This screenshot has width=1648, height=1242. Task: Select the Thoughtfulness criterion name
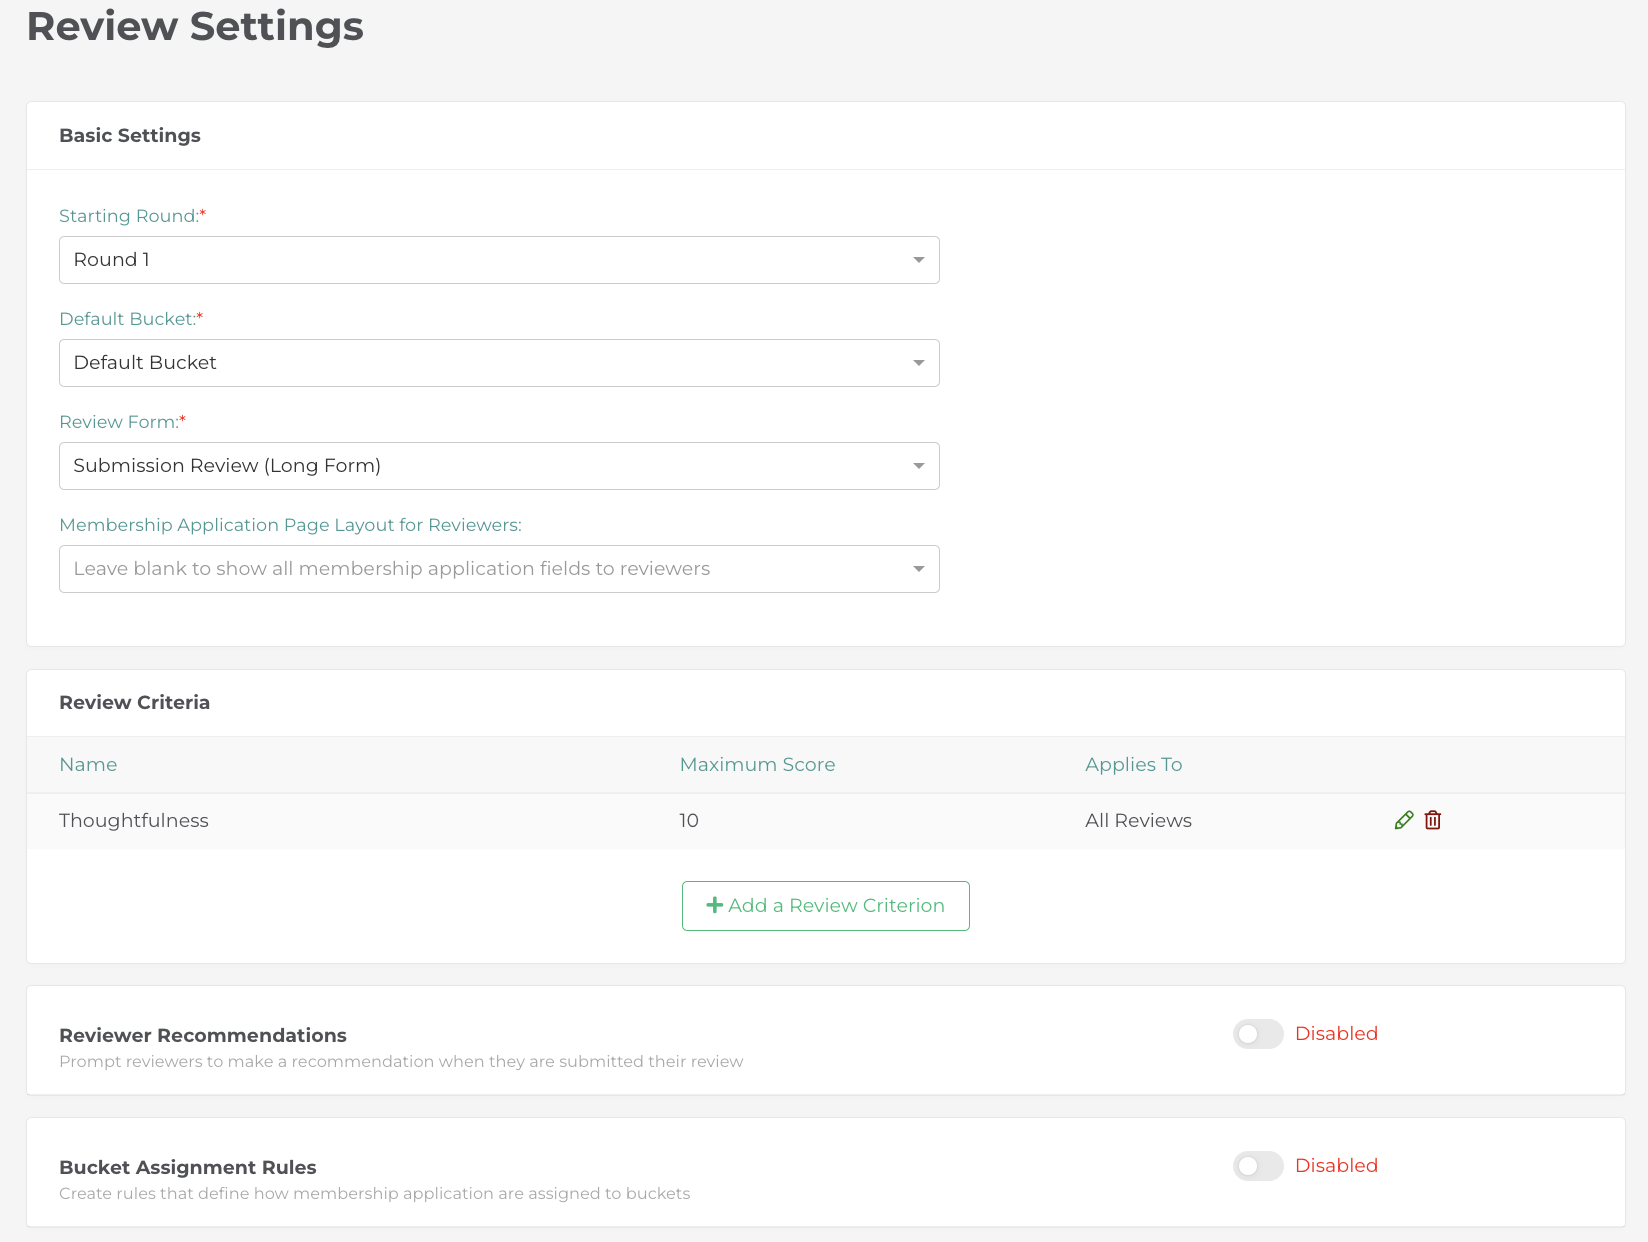(134, 821)
